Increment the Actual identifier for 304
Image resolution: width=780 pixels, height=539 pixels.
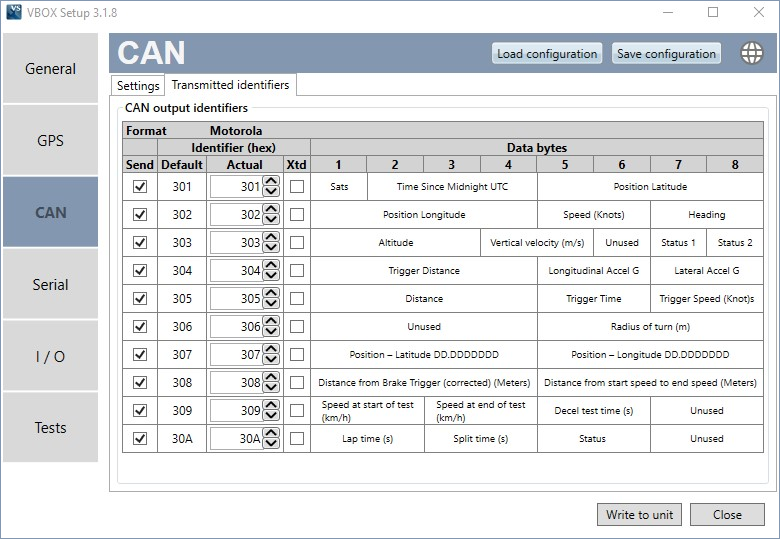pos(271,265)
